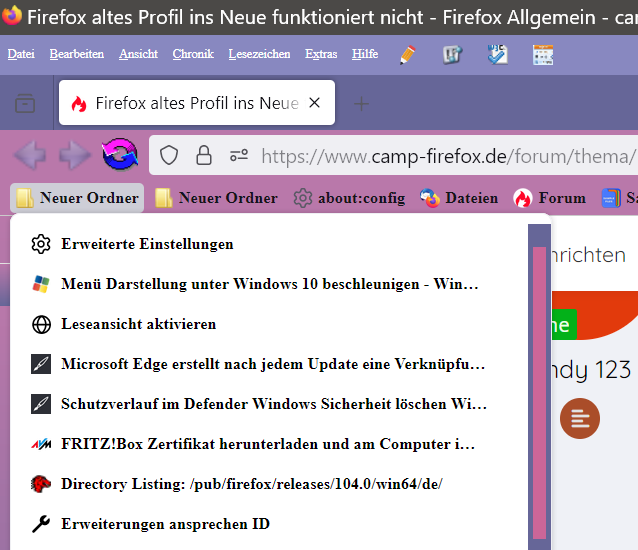
Task: Click the about:config bookmark
Action: pos(349,198)
